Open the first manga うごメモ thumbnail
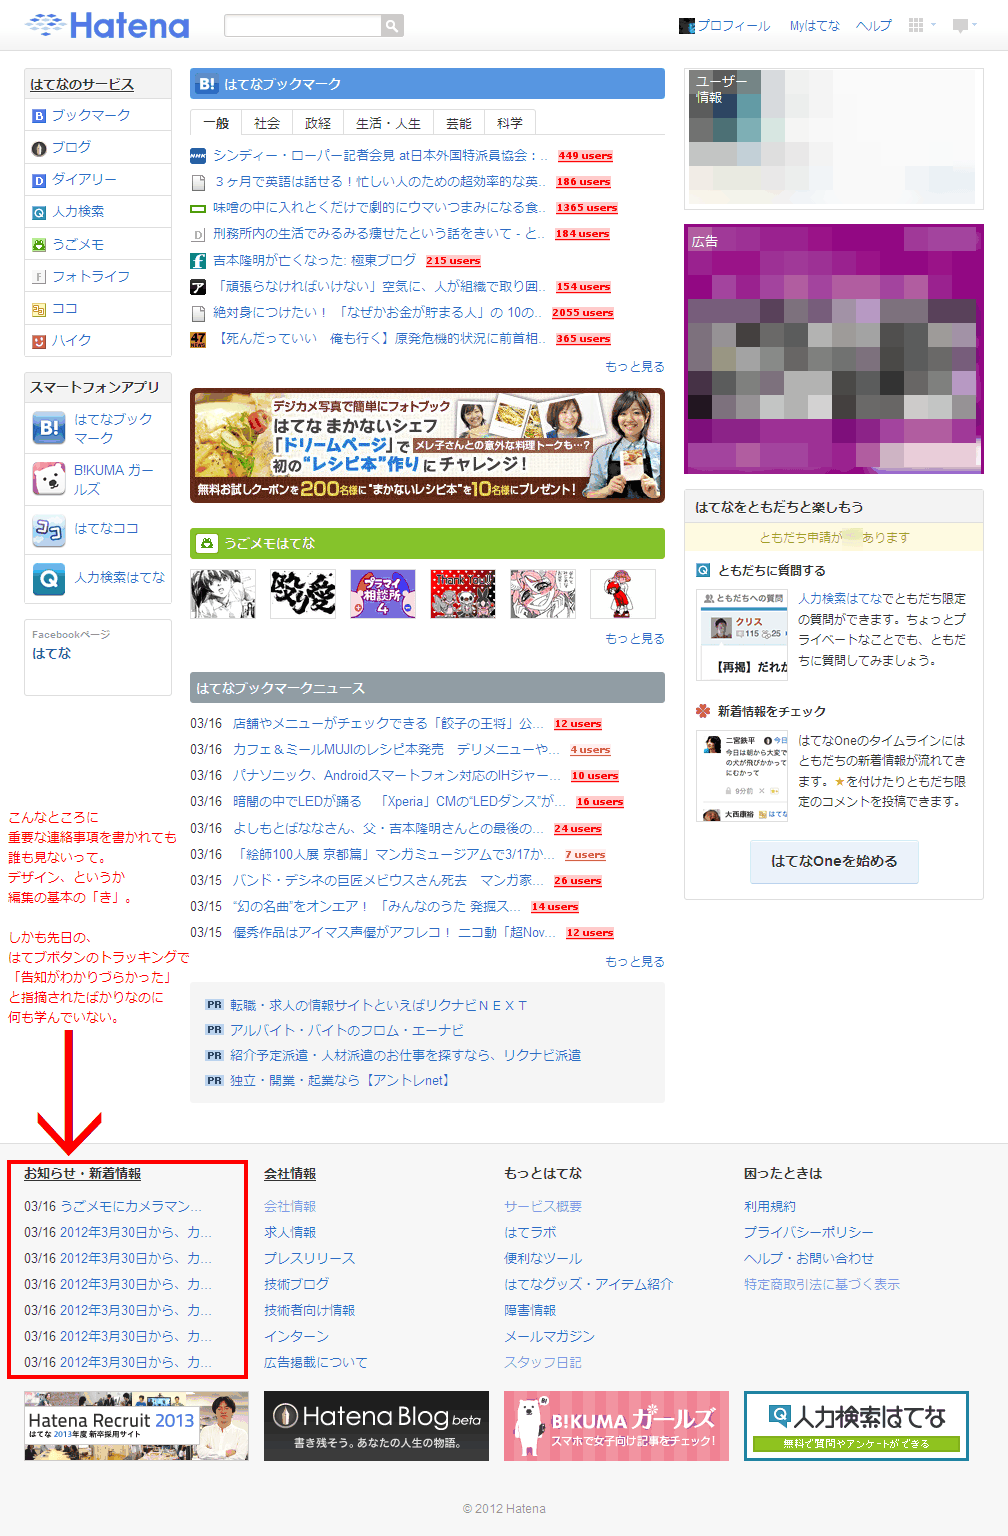Screen dimensions: 1008x1536 [223, 594]
